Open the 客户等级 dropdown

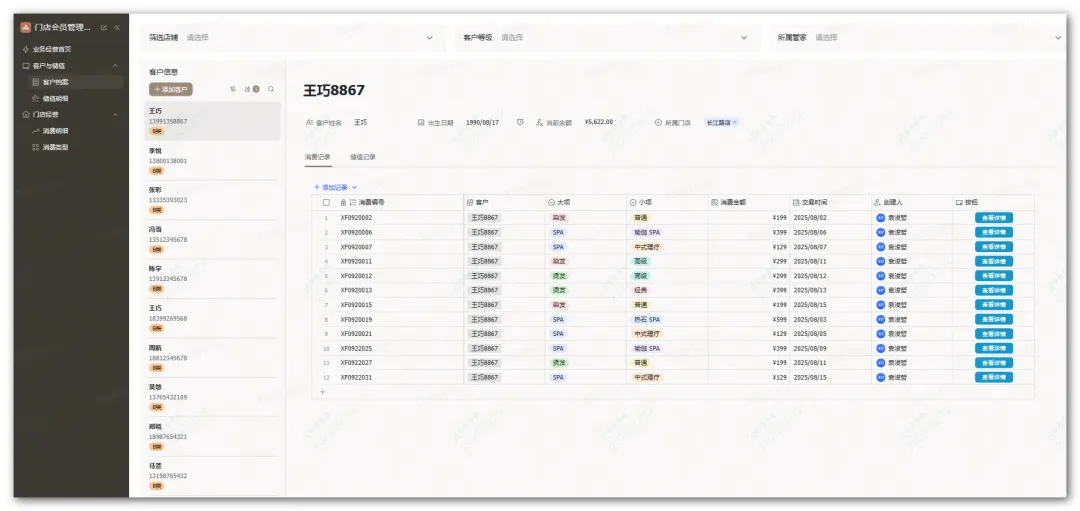[608, 38]
